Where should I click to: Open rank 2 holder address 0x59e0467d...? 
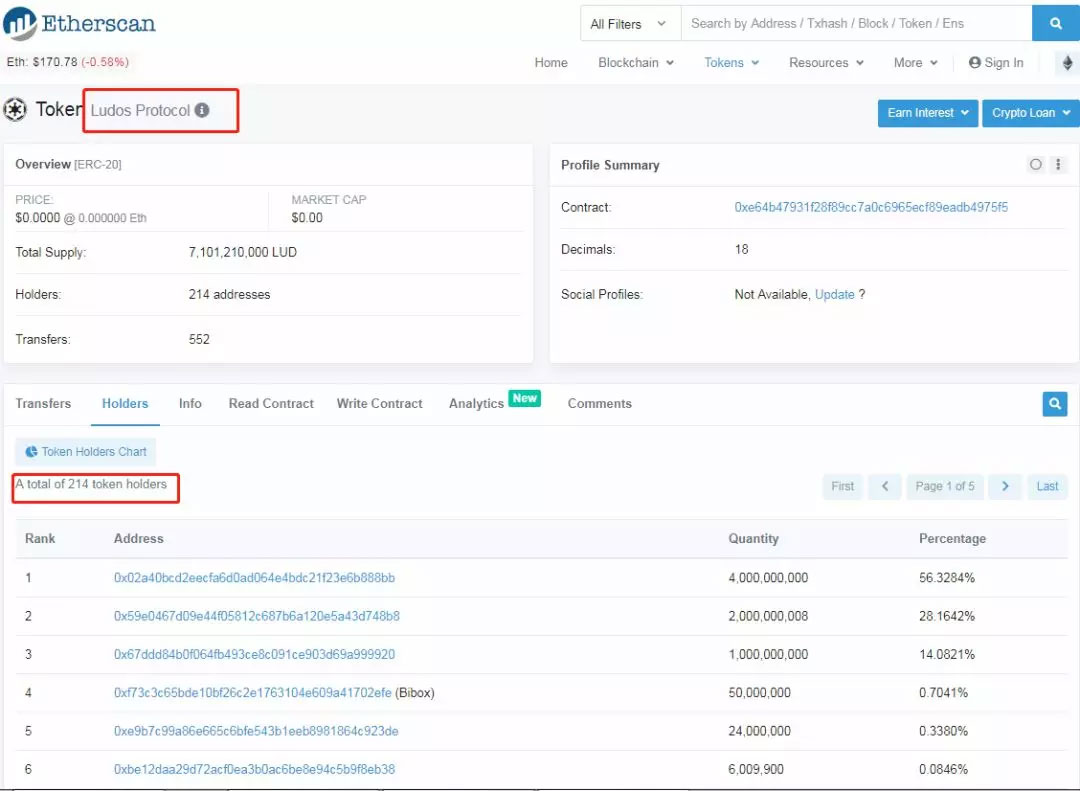(x=257, y=616)
